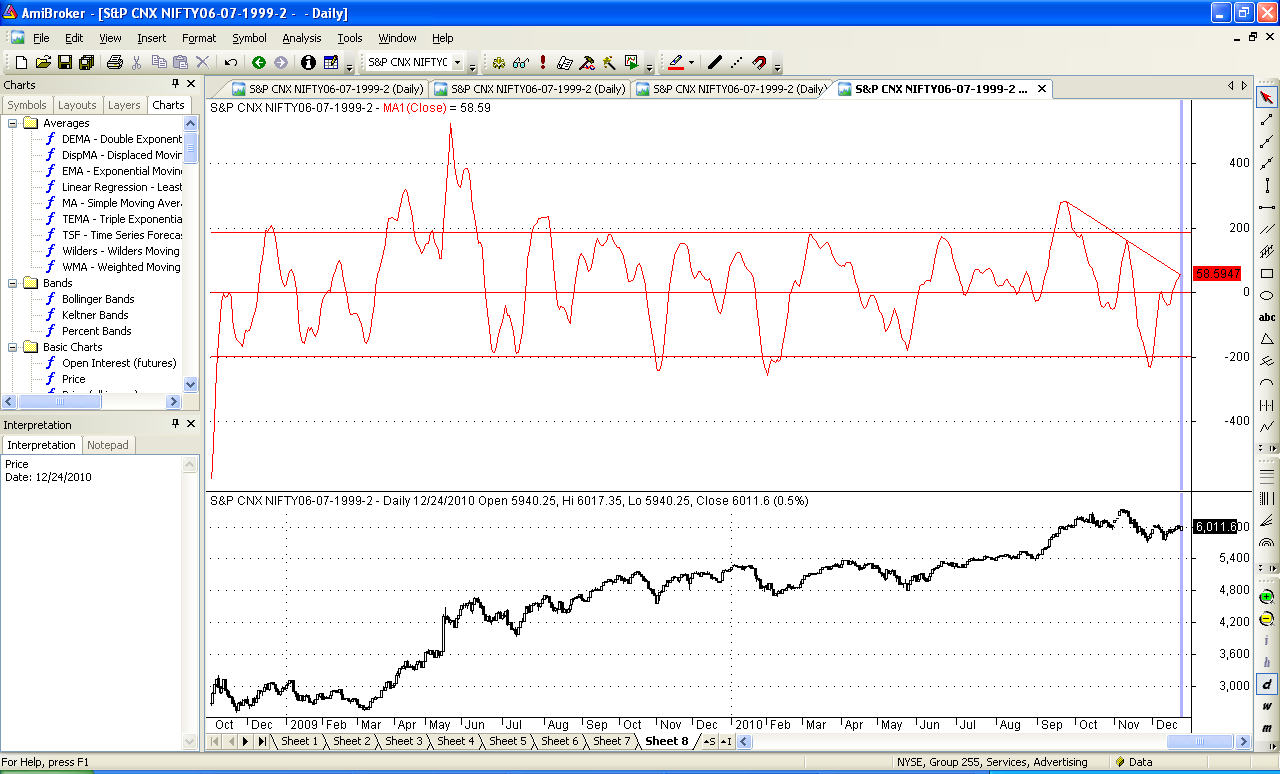Image resolution: width=1280 pixels, height=774 pixels.
Task: Open the Sheet 7 tab
Action: tap(612, 741)
